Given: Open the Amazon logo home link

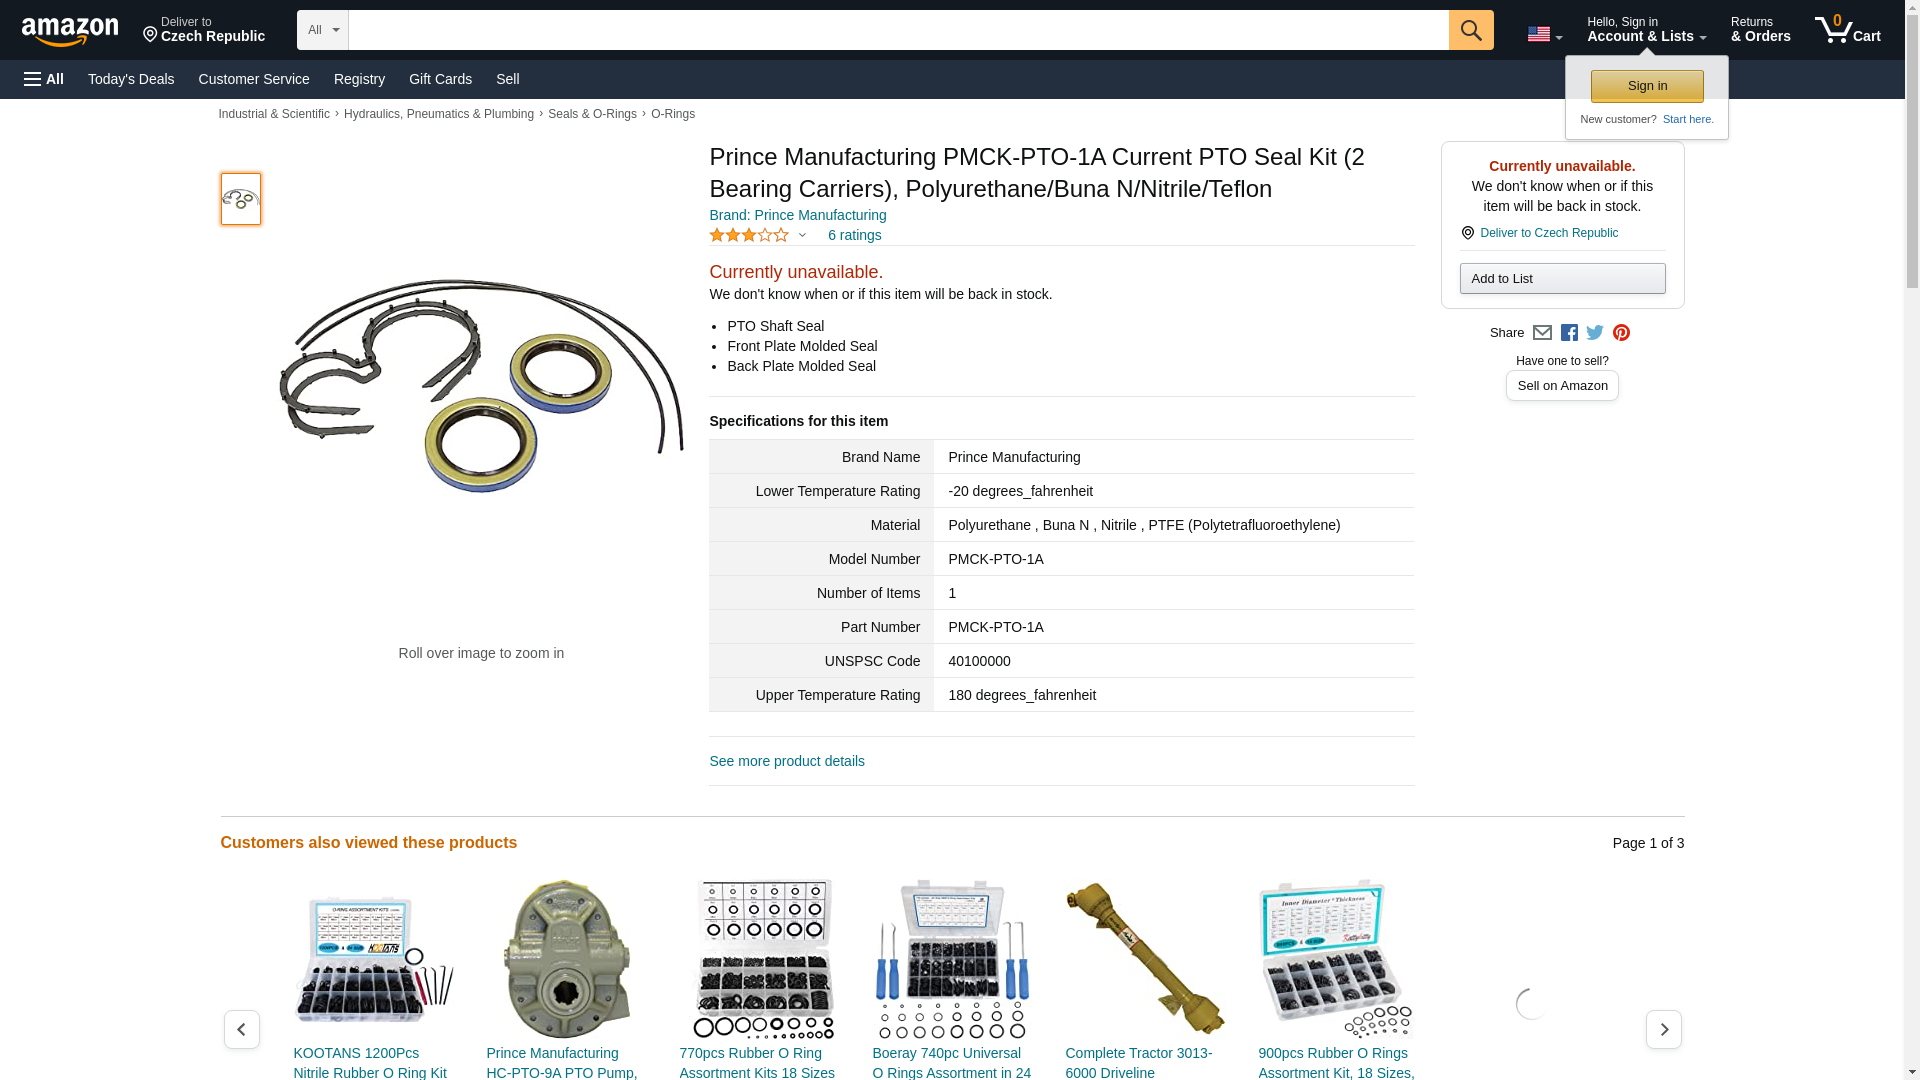Looking at the screenshot, I should click(x=70, y=31).
